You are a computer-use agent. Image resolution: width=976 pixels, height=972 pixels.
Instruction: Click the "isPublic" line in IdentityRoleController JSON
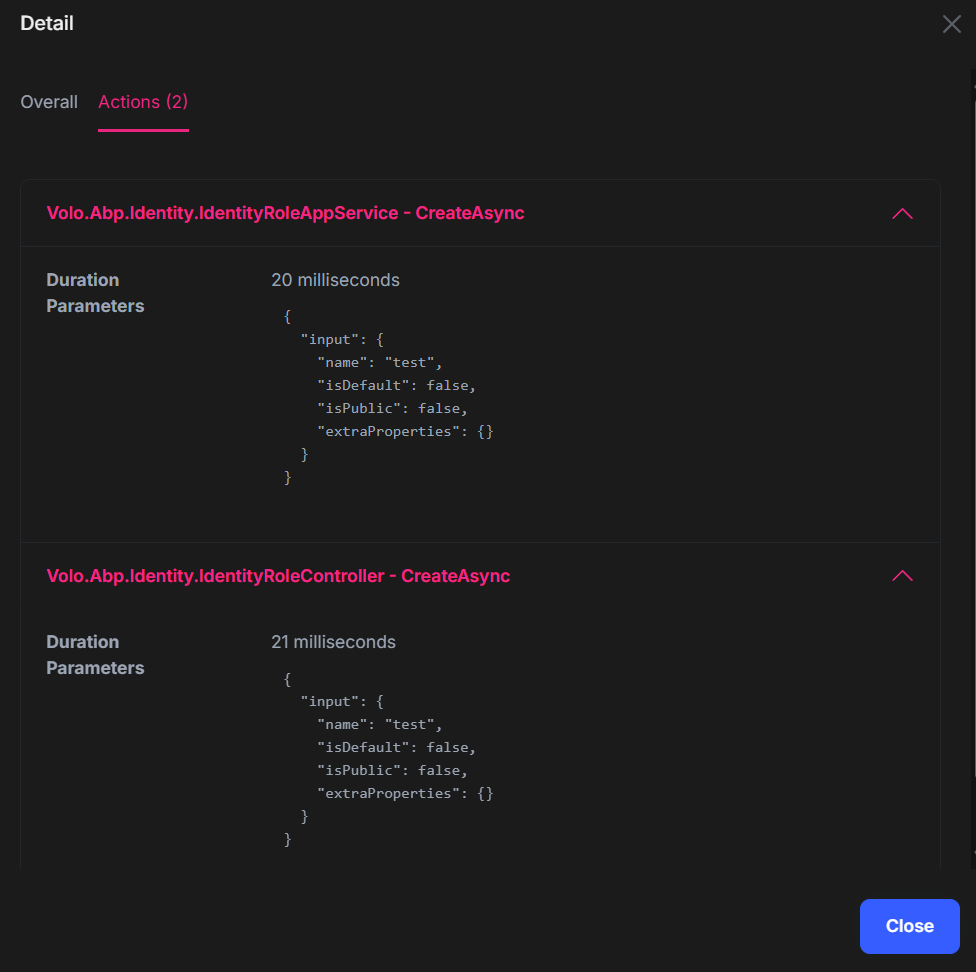pyautogui.click(x=392, y=770)
